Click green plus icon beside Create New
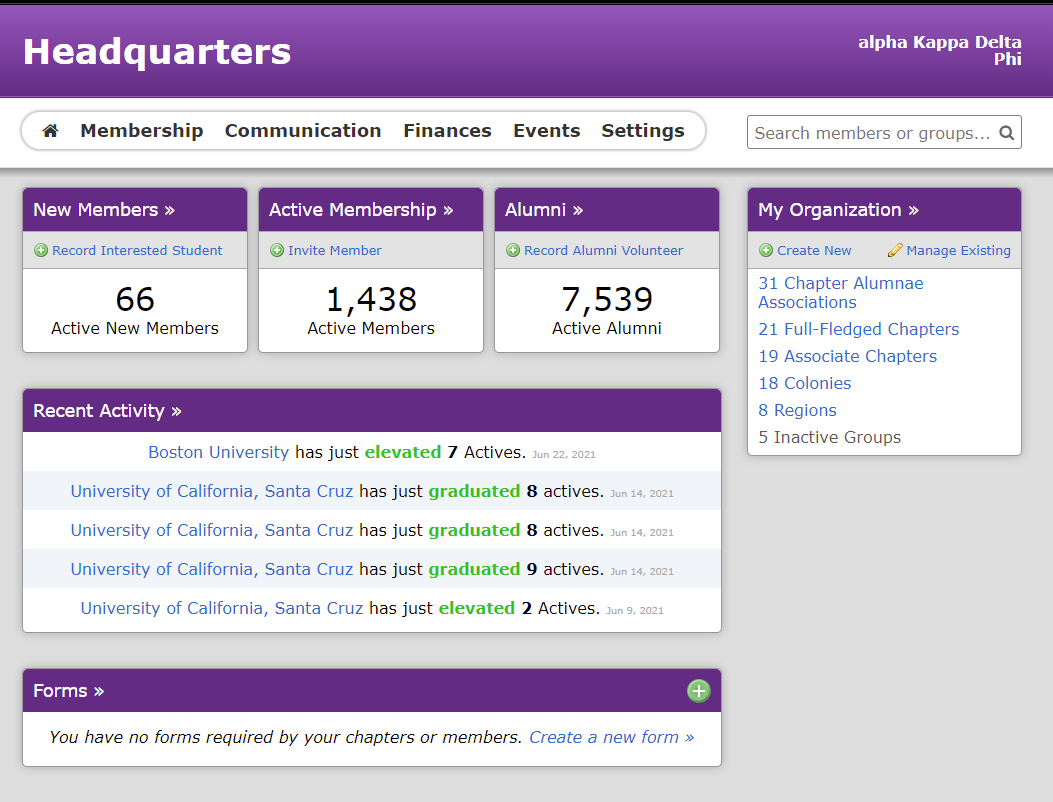The width and height of the screenshot is (1053, 802). (x=766, y=251)
